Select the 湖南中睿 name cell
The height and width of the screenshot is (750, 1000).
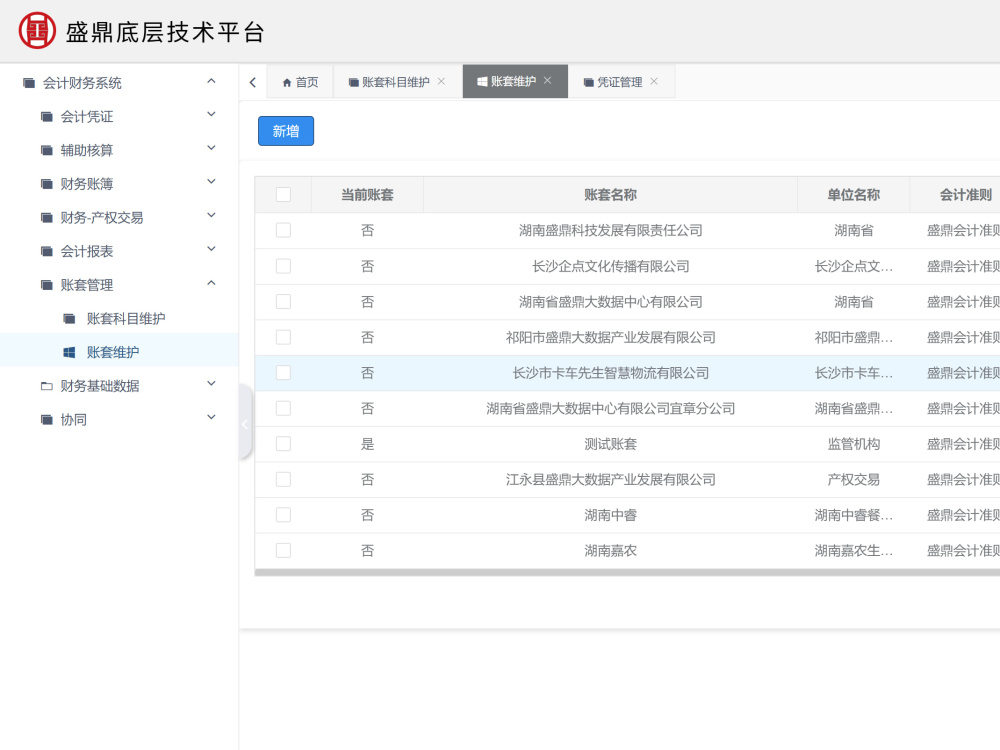[x=610, y=515]
